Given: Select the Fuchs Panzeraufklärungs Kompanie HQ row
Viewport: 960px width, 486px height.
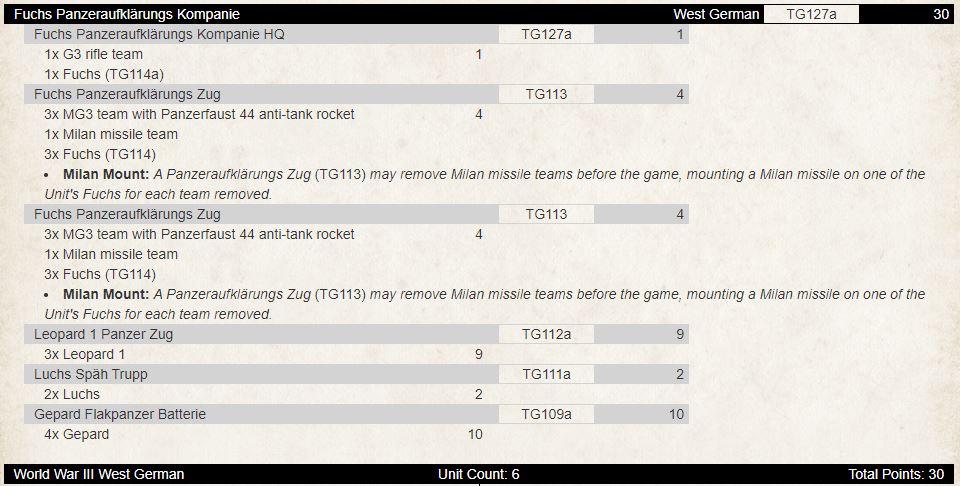Looking at the screenshot, I should pyautogui.click(x=356, y=34).
